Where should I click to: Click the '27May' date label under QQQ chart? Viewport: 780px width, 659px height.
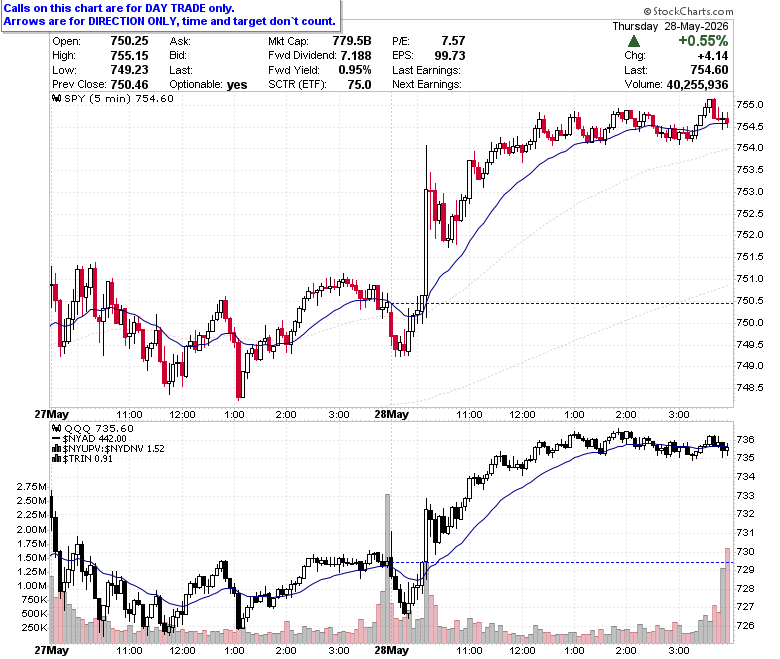click(x=52, y=650)
